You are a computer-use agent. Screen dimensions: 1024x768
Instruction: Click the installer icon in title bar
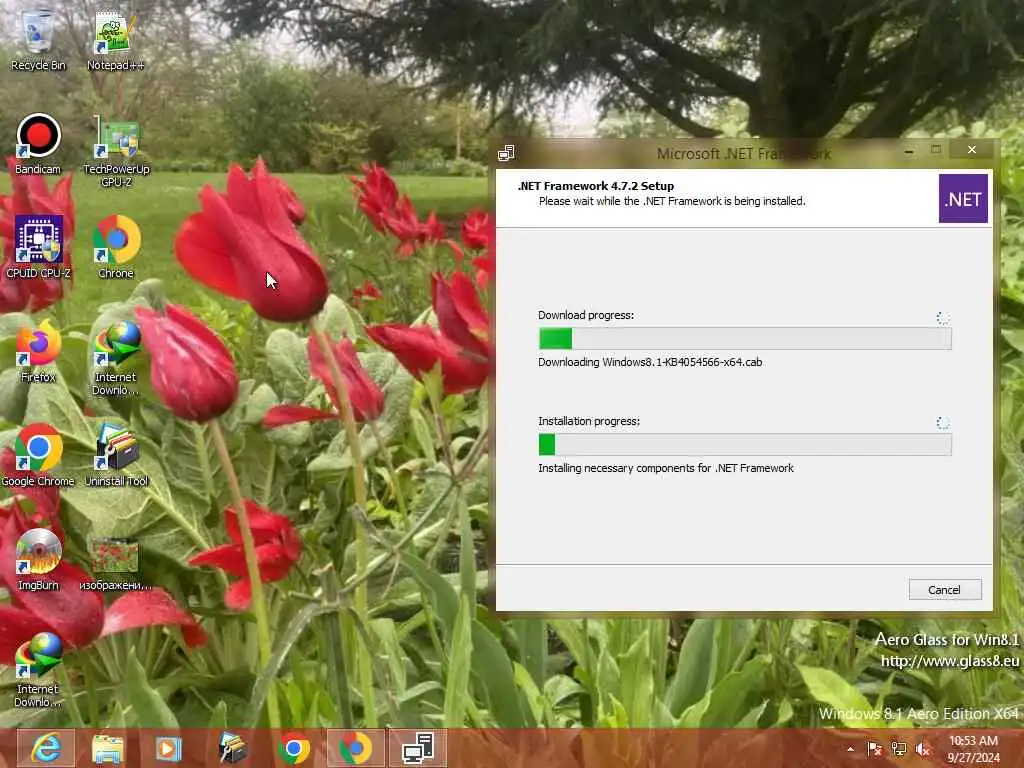(x=506, y=153)
